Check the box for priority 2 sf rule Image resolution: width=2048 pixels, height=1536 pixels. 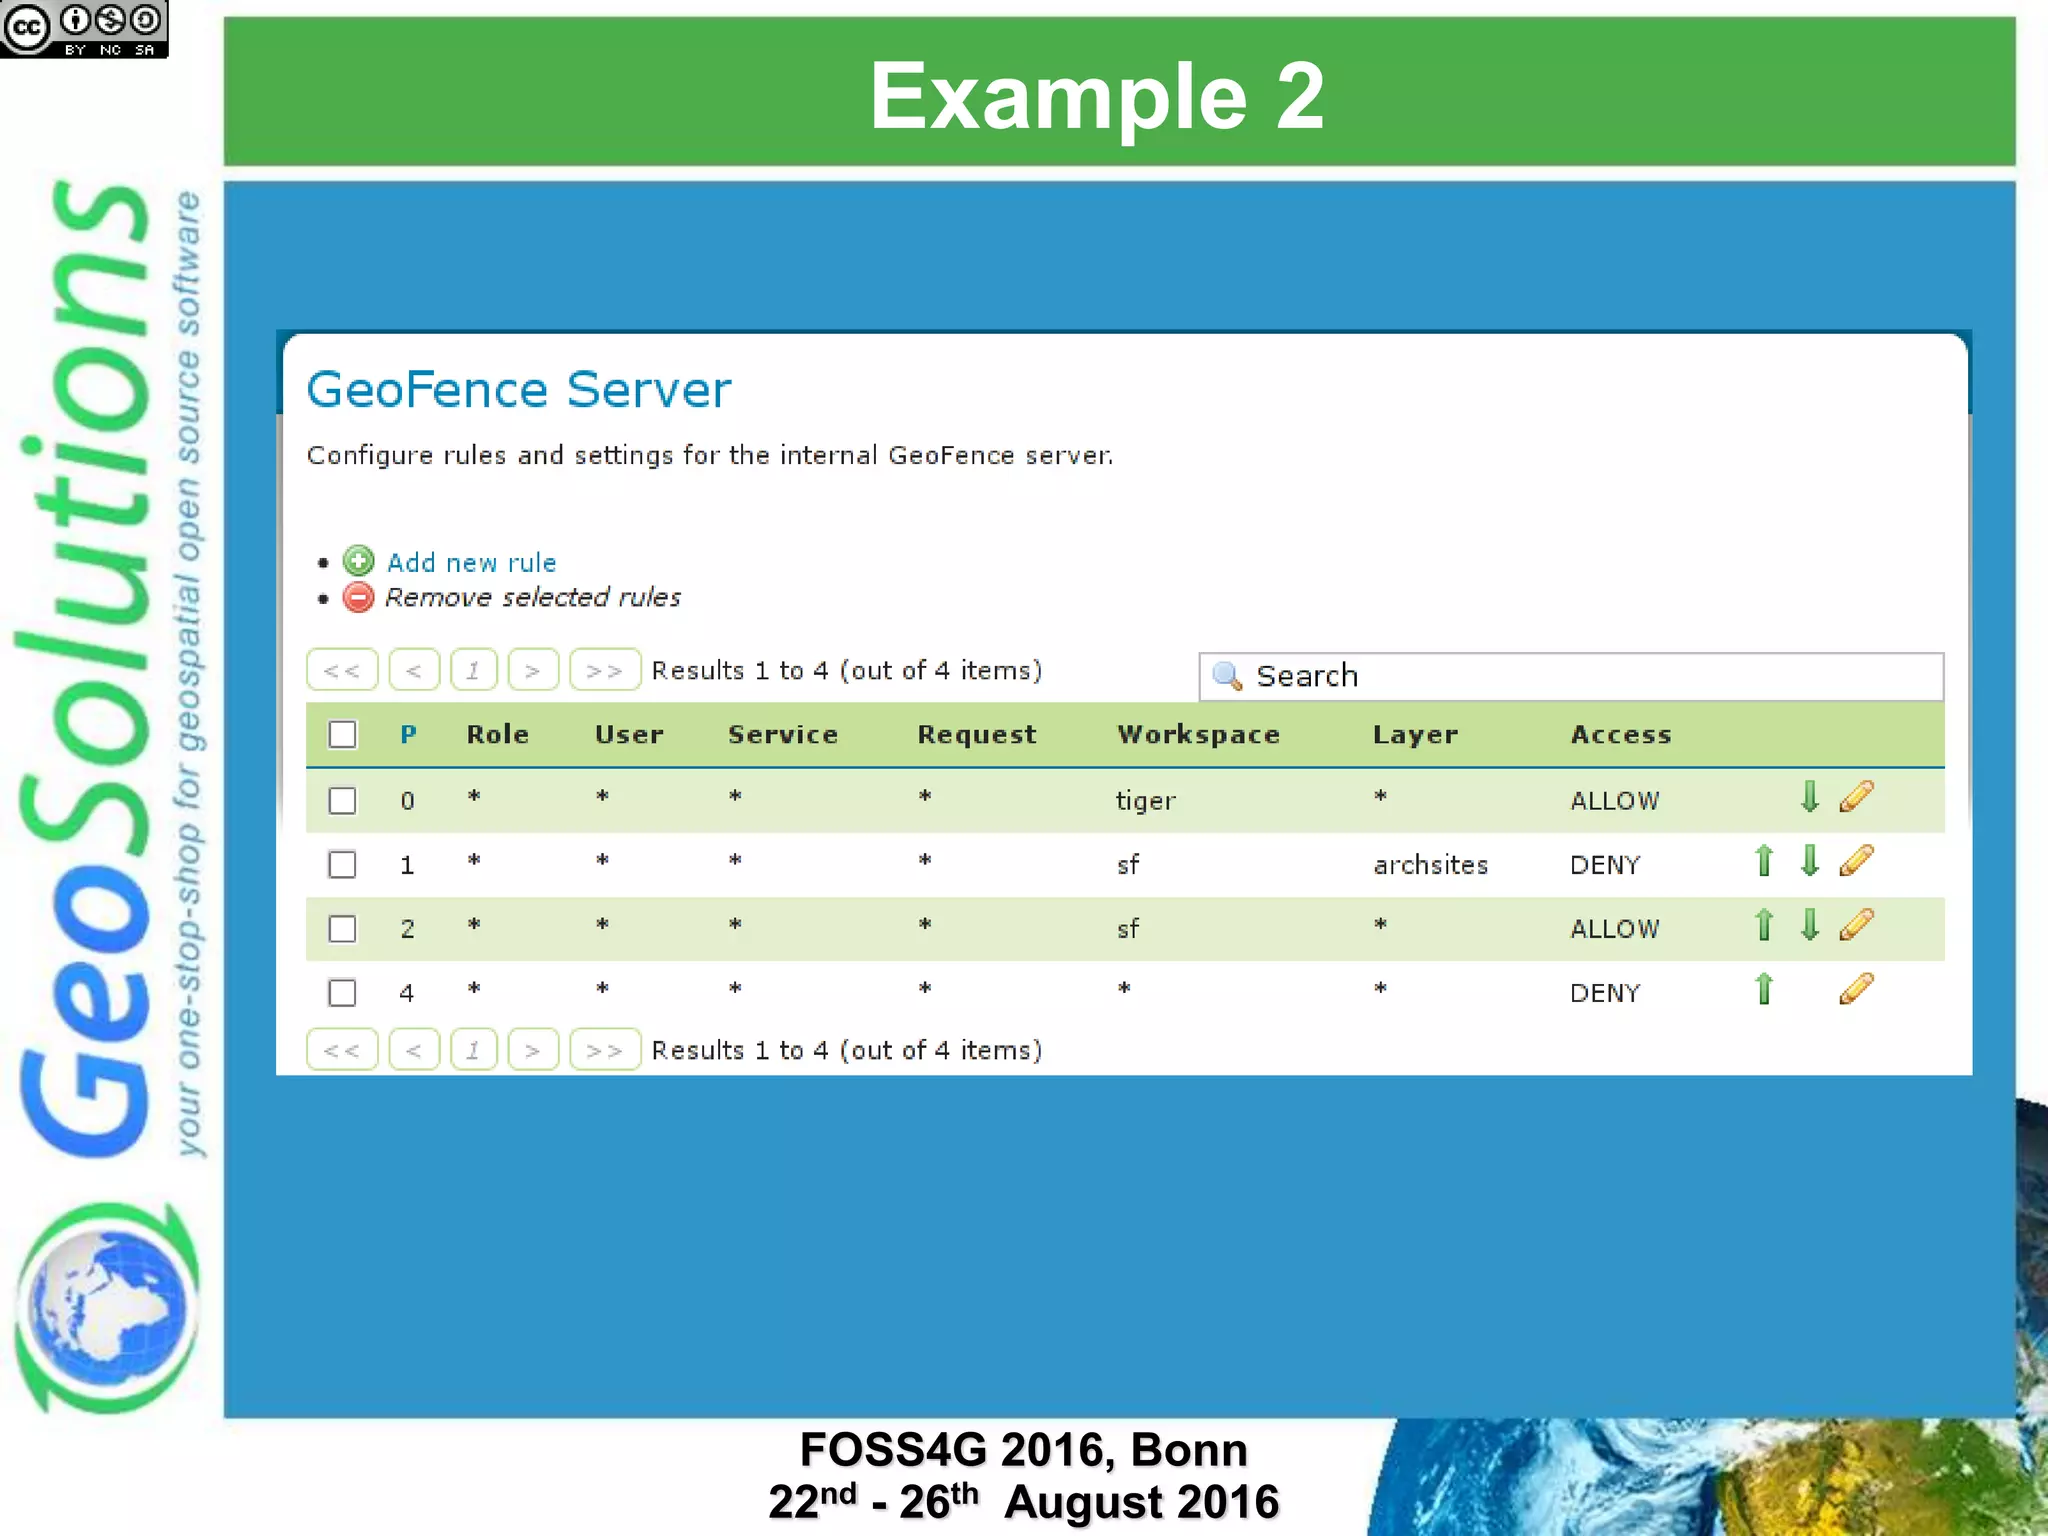(342, 929)
